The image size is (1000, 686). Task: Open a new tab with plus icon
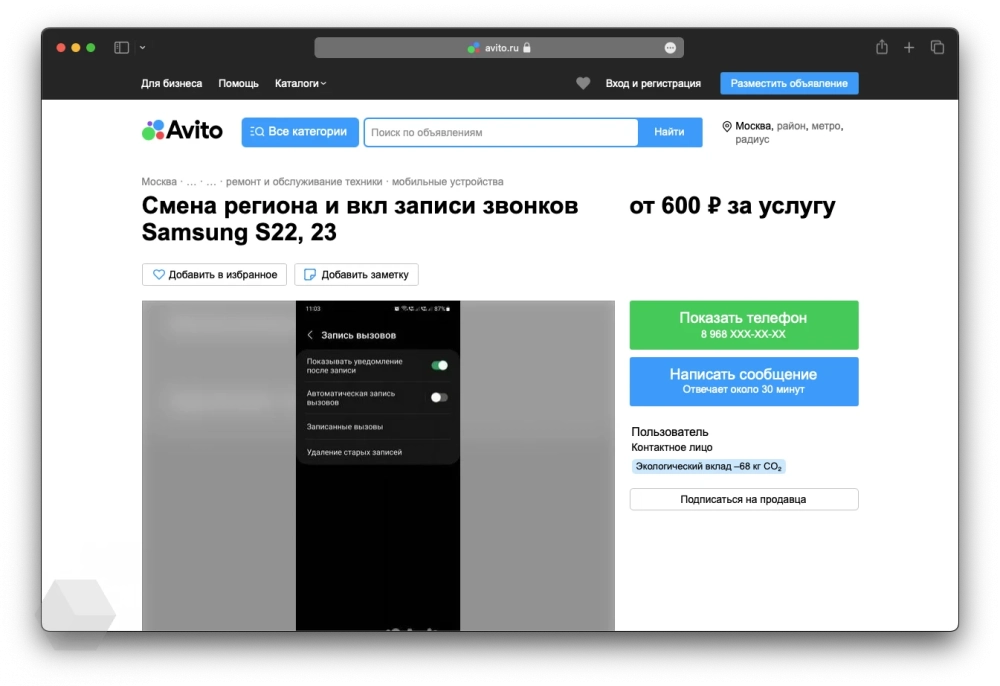(909, 47)
